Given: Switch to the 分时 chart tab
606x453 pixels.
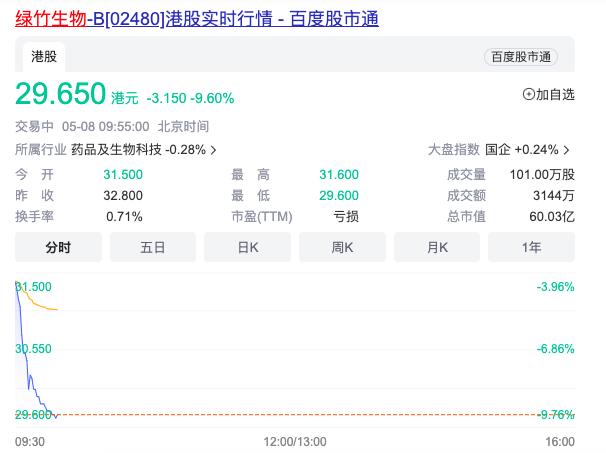Looking at the screenshot, I should click(x=58, y=246).
